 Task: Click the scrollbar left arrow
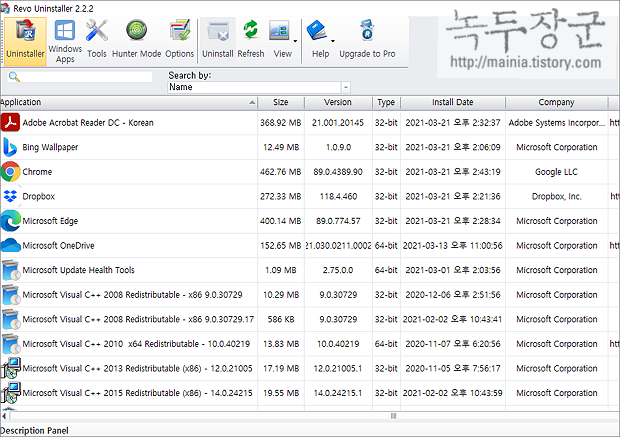click(4, 416)
